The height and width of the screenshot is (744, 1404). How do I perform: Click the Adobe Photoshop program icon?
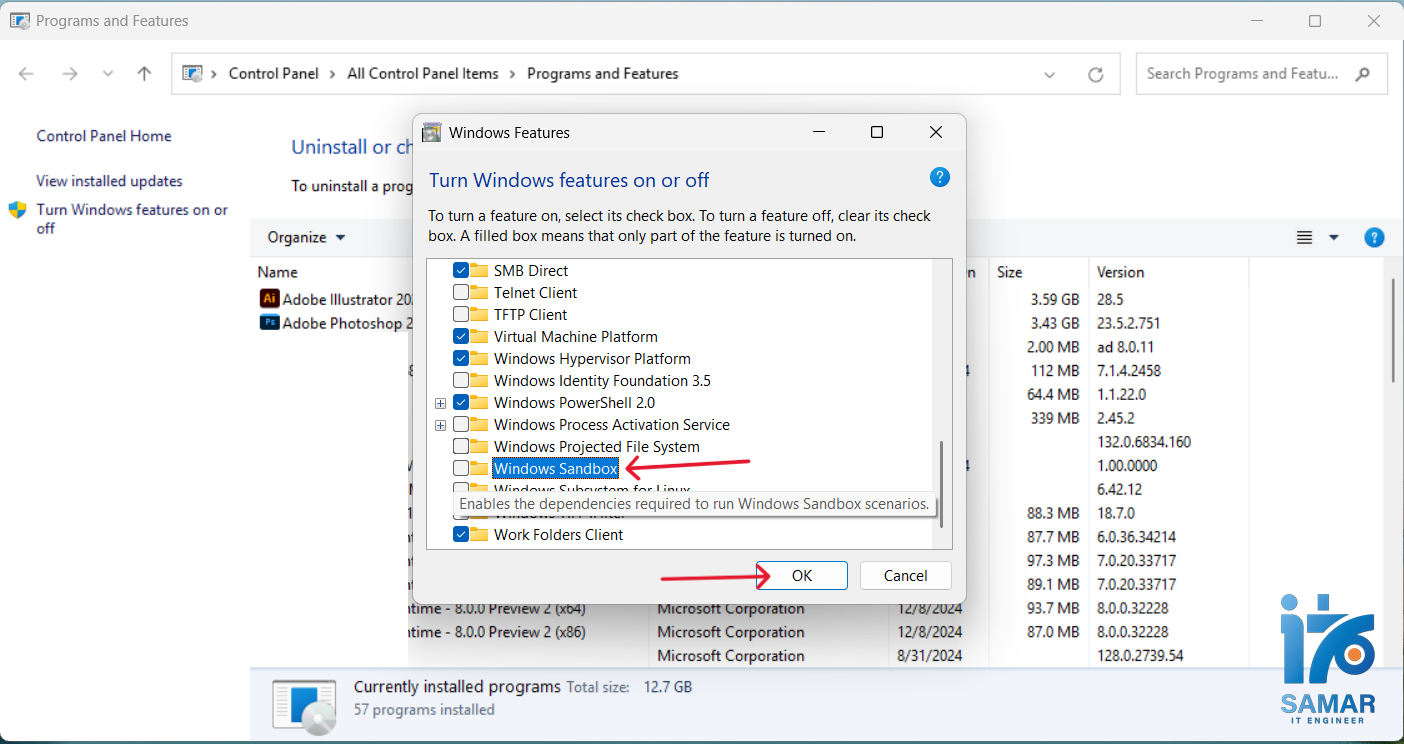click(269, 322)
